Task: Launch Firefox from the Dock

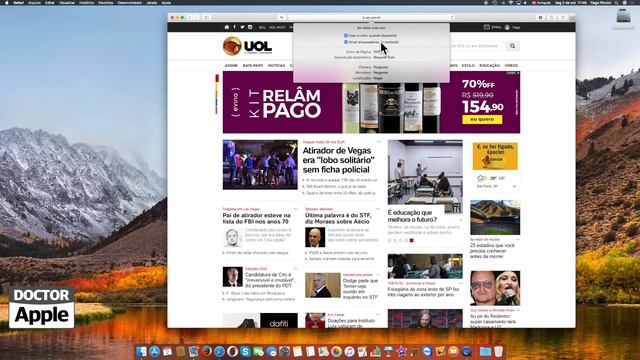Action: [x=207, y=351]
